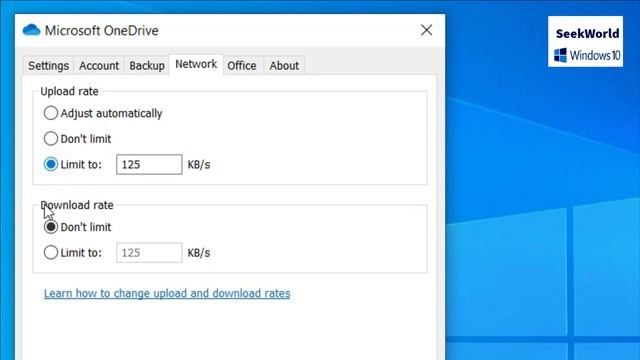Image resolution: width=640 pixels, height=360 pixels.
Task: Click the OneDrive cloud icon in title
Action: 31,30
